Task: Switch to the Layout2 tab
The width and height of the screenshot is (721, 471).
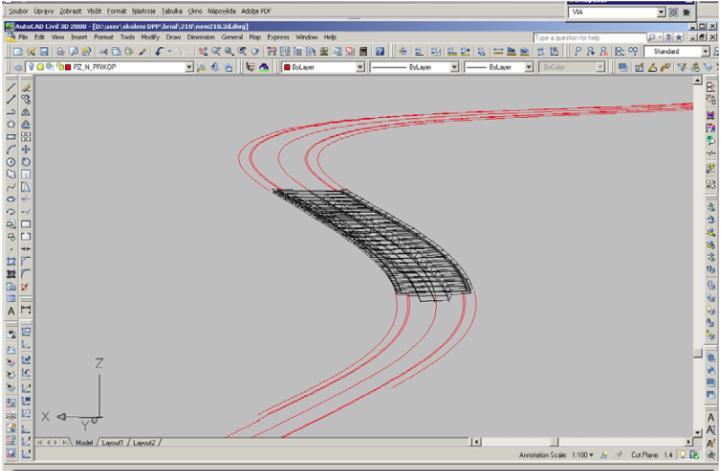Action: (144, 442)
